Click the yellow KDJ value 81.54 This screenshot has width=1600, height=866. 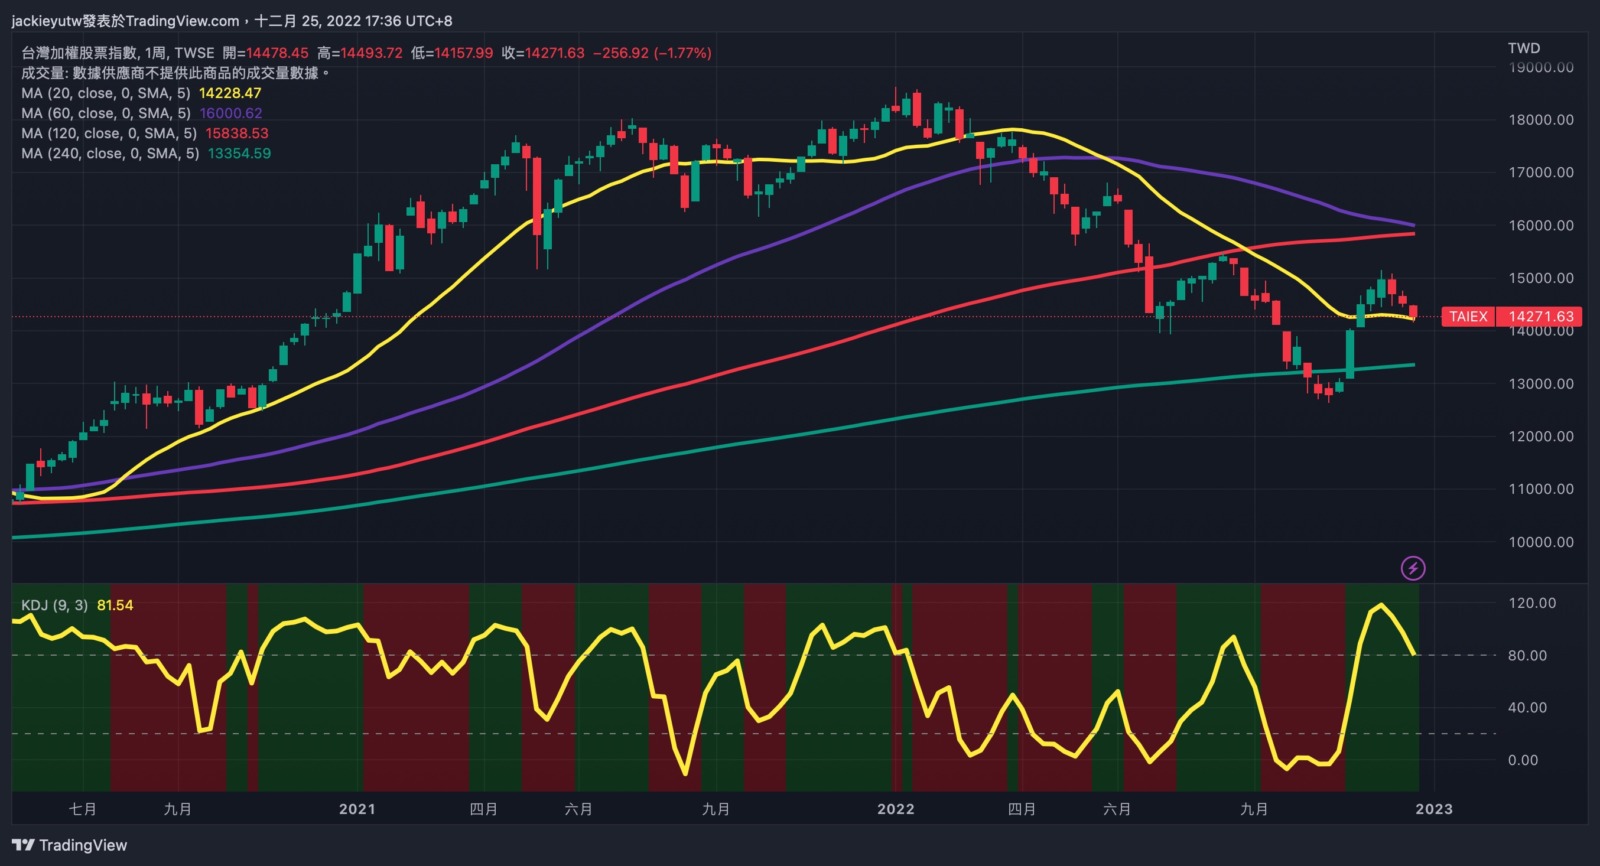click(115, 605)
